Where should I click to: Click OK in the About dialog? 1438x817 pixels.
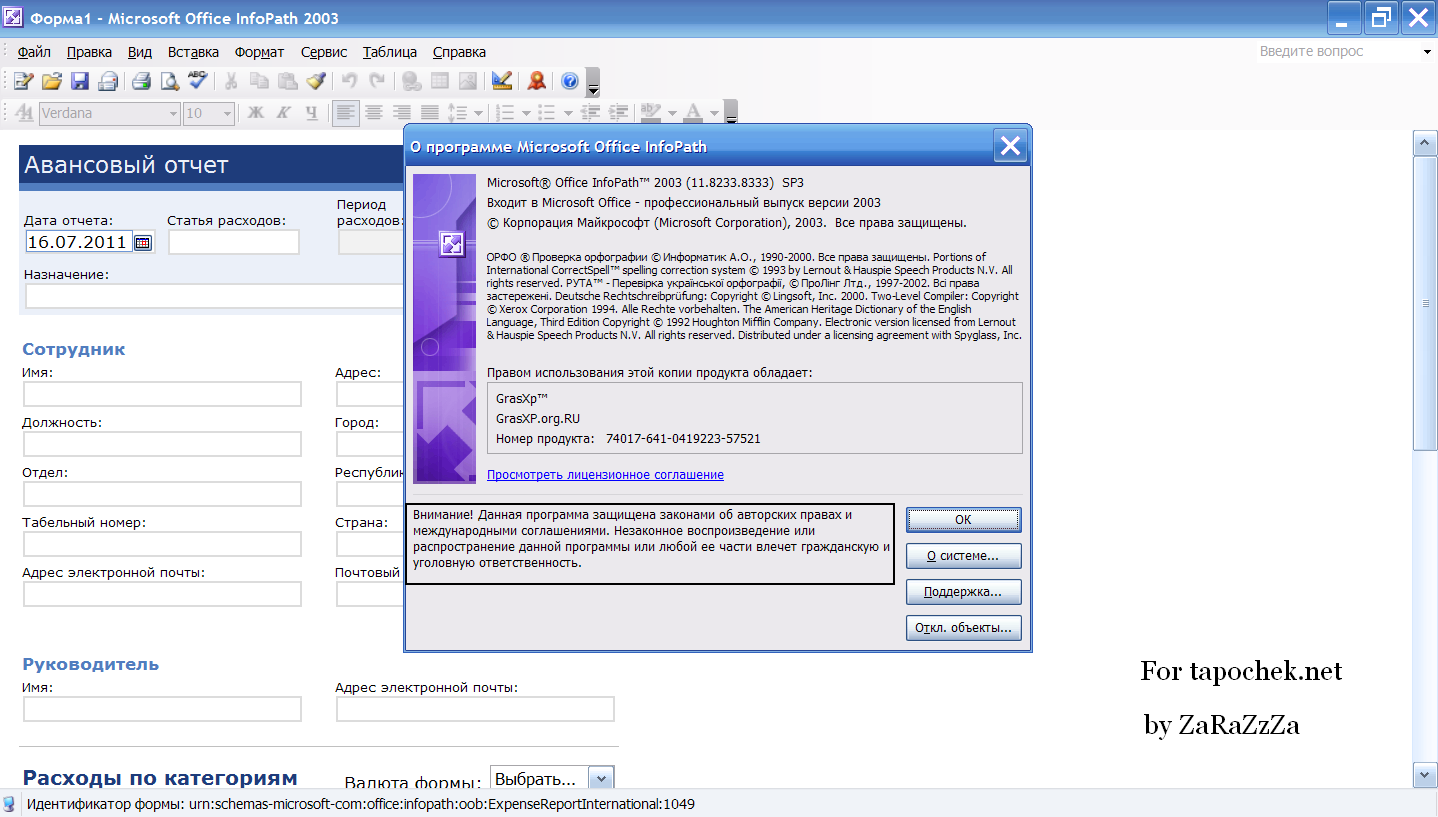coord(963,519)
